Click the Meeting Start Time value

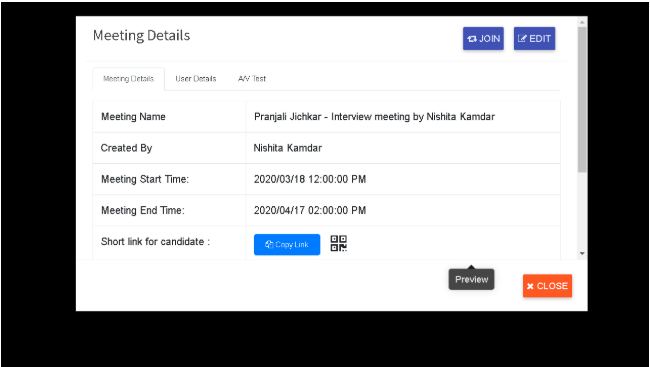[310, 179]
